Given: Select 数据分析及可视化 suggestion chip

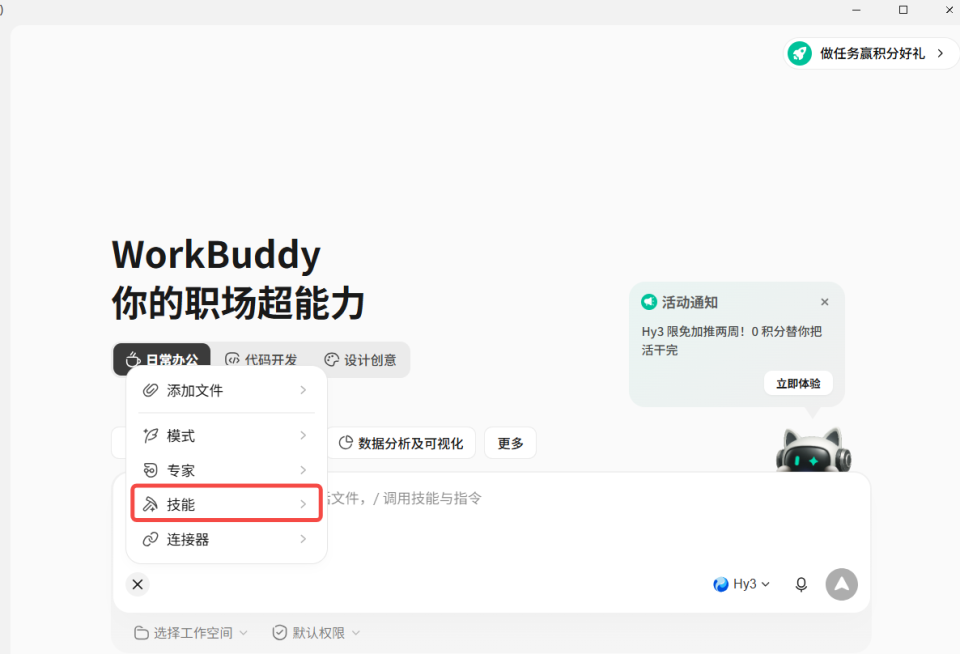Looking at the screenshot, I should [402, 443].
